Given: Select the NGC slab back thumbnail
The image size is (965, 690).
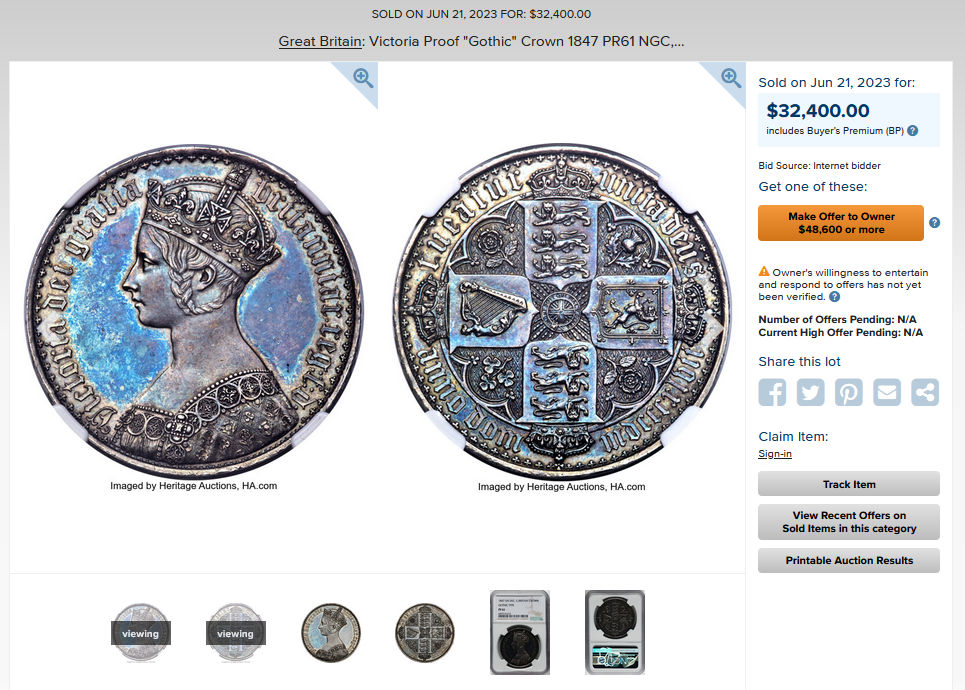Looking at the screenshot, I should [x=615, y=633].
